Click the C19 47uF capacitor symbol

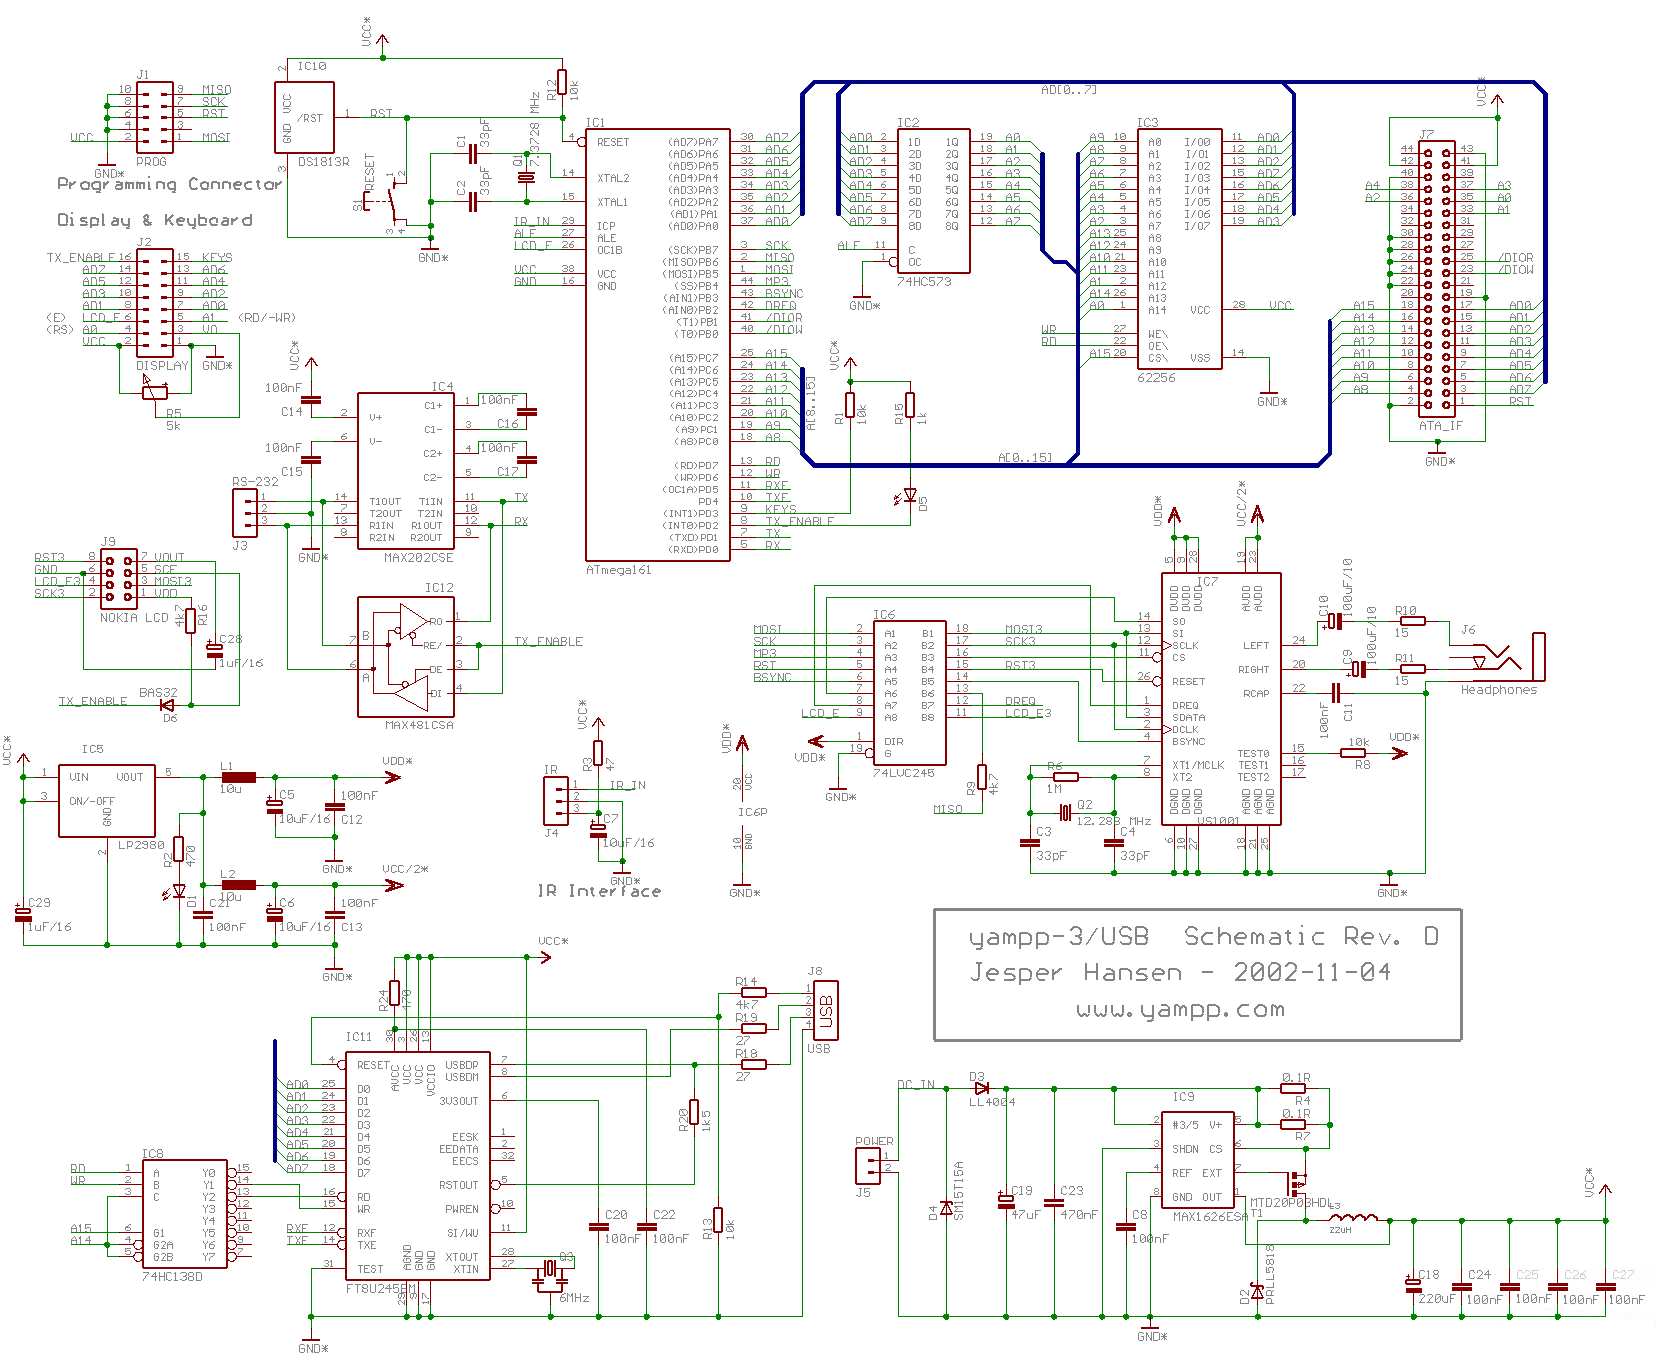click(x=1006, y=1201)
